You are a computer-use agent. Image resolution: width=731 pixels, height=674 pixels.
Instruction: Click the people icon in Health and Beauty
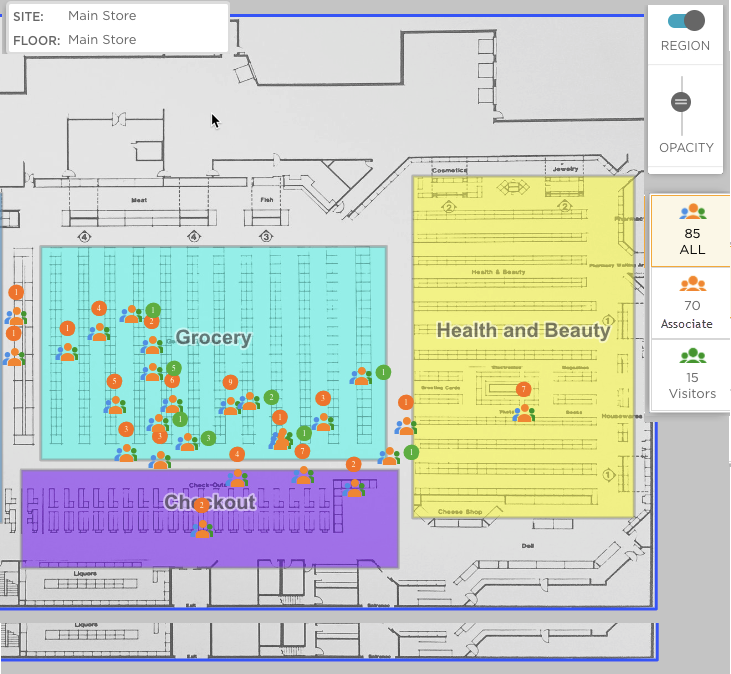pos(523,412)
